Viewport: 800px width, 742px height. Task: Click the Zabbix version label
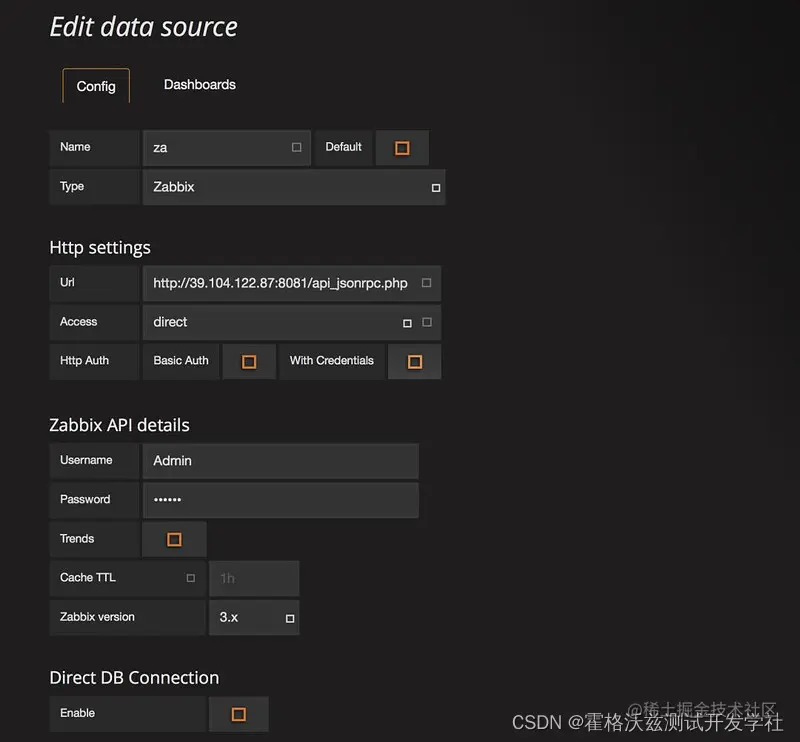(x=97, y=617)
